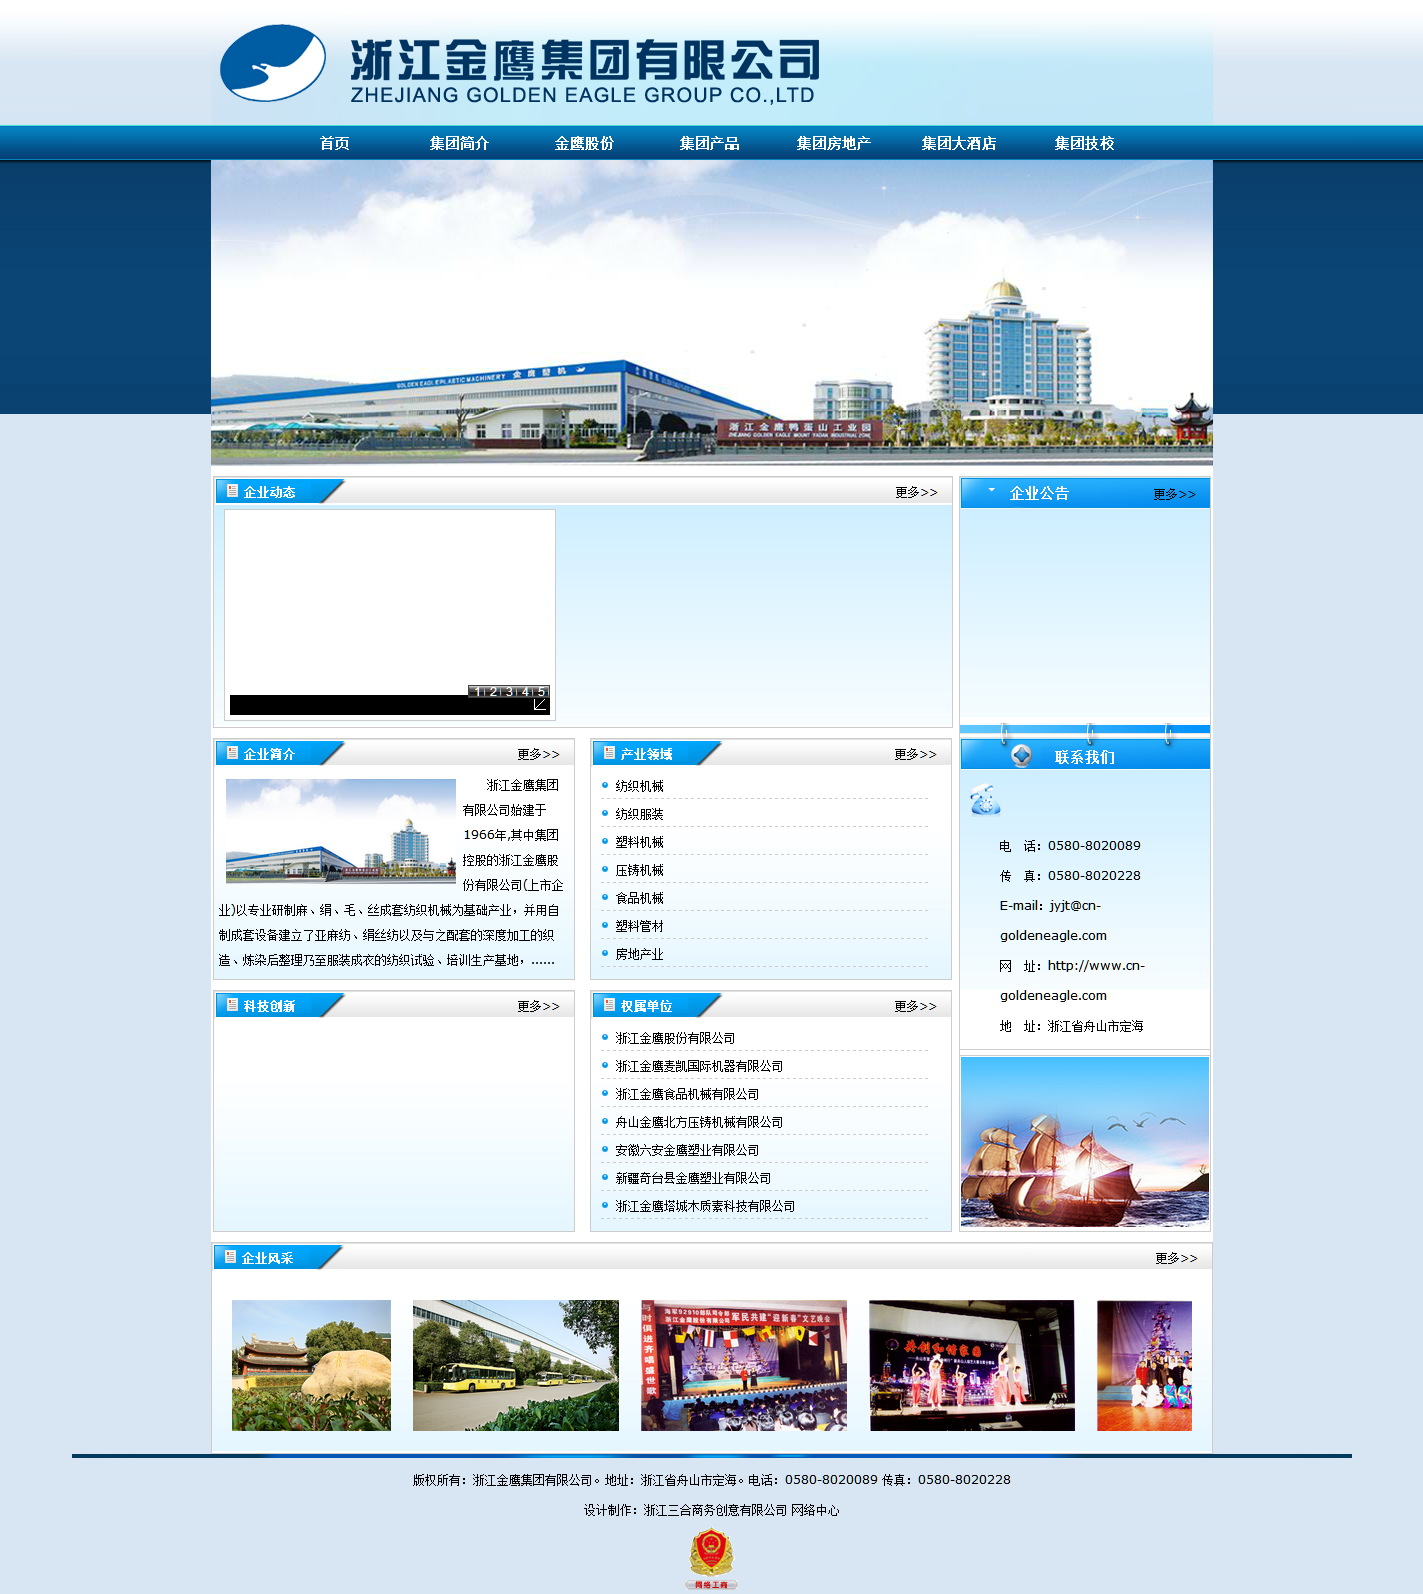This screenshot has height=1594, width=1423.
Task: Open the 纺织服装 industry link
Action: pyautogui.click(x=639, y=814)
